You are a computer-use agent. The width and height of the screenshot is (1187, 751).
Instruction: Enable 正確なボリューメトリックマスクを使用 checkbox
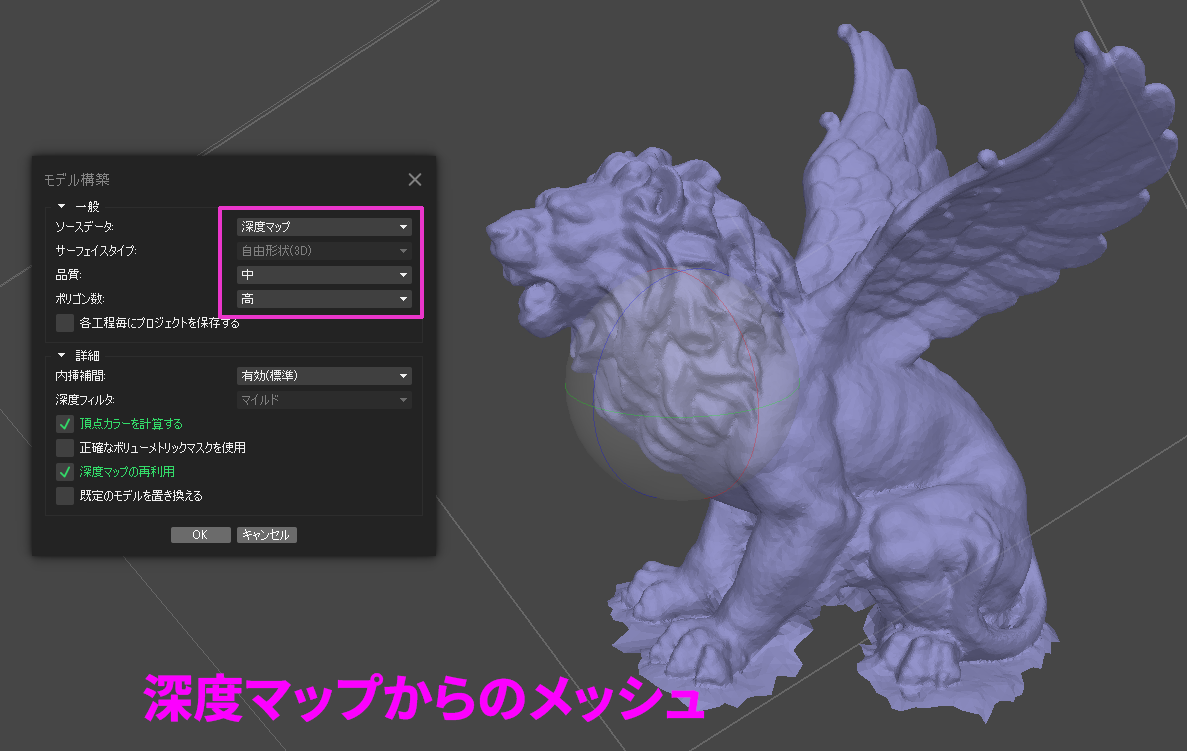click(65, 448)
